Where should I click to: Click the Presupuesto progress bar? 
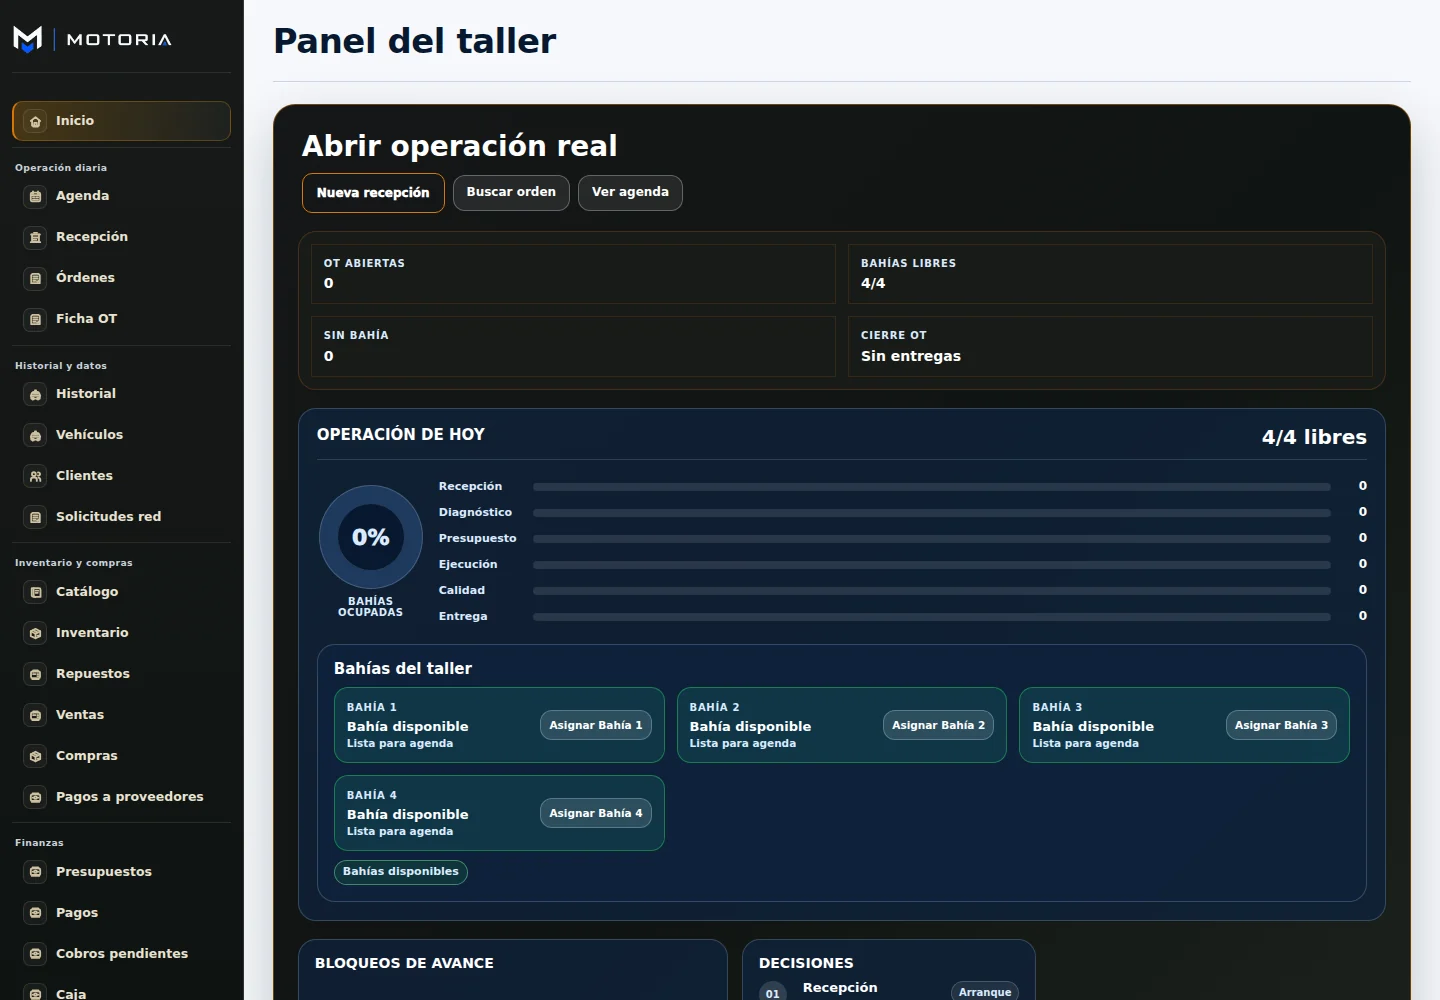[x=931, y=539]
